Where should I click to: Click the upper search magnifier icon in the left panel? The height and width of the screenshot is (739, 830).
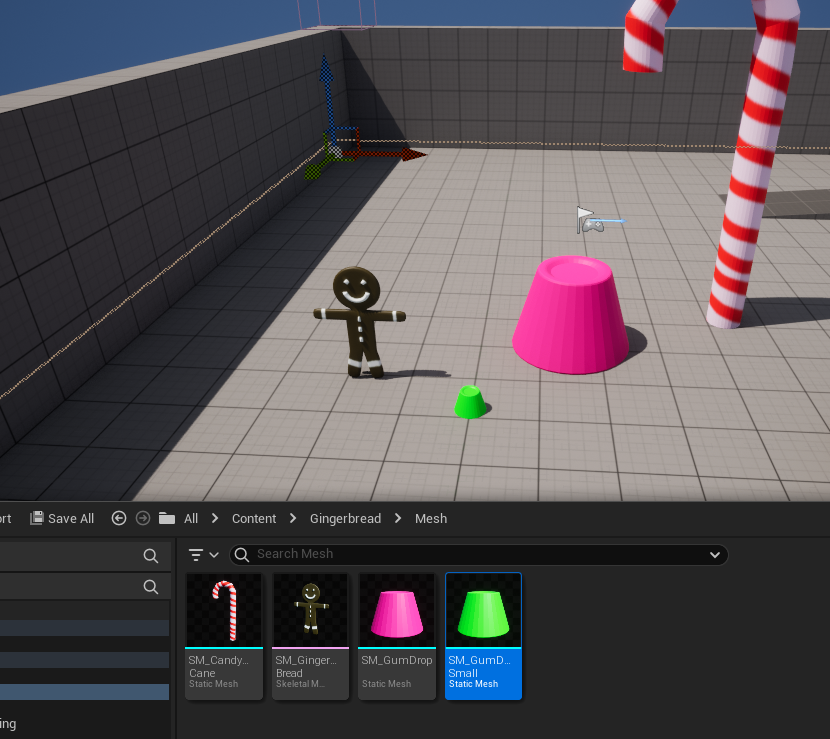click(x=151, y=556)
